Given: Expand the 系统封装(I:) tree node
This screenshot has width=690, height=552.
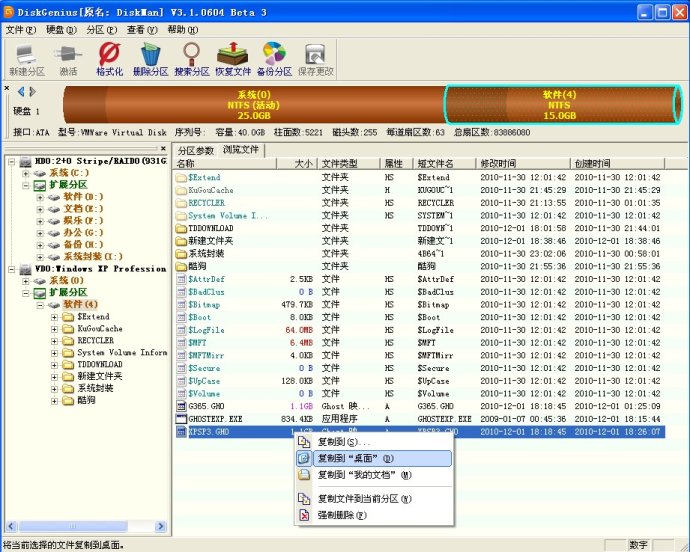Looking at the screenshot, I should tap(40, 257).
